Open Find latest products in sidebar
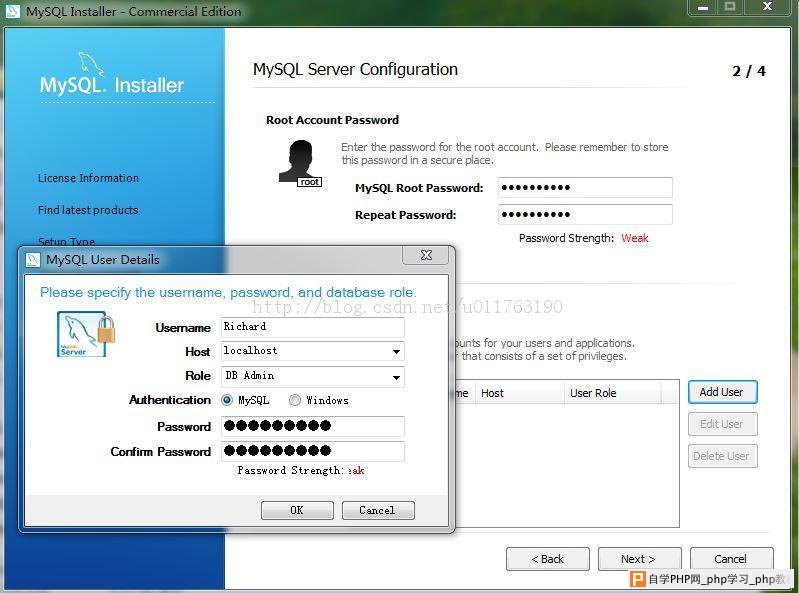Viewport: 799px width, 593px height. (88, 210)
